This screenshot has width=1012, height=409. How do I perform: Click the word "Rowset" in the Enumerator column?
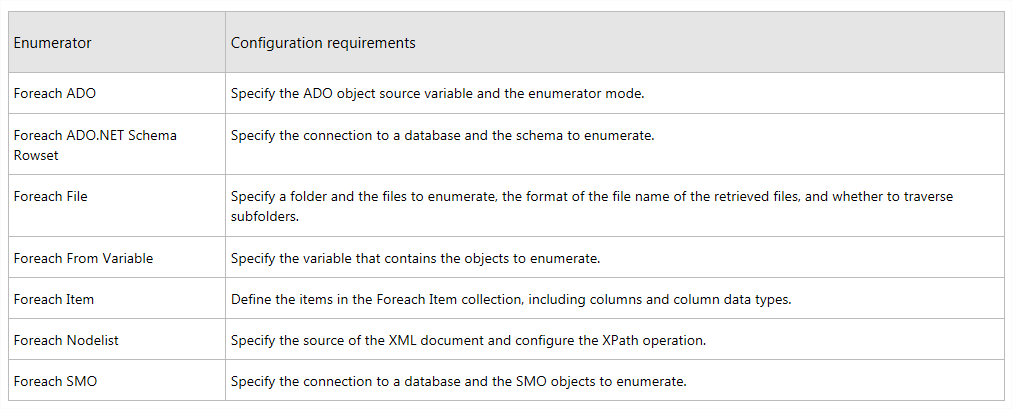click(x=36, y=155)
